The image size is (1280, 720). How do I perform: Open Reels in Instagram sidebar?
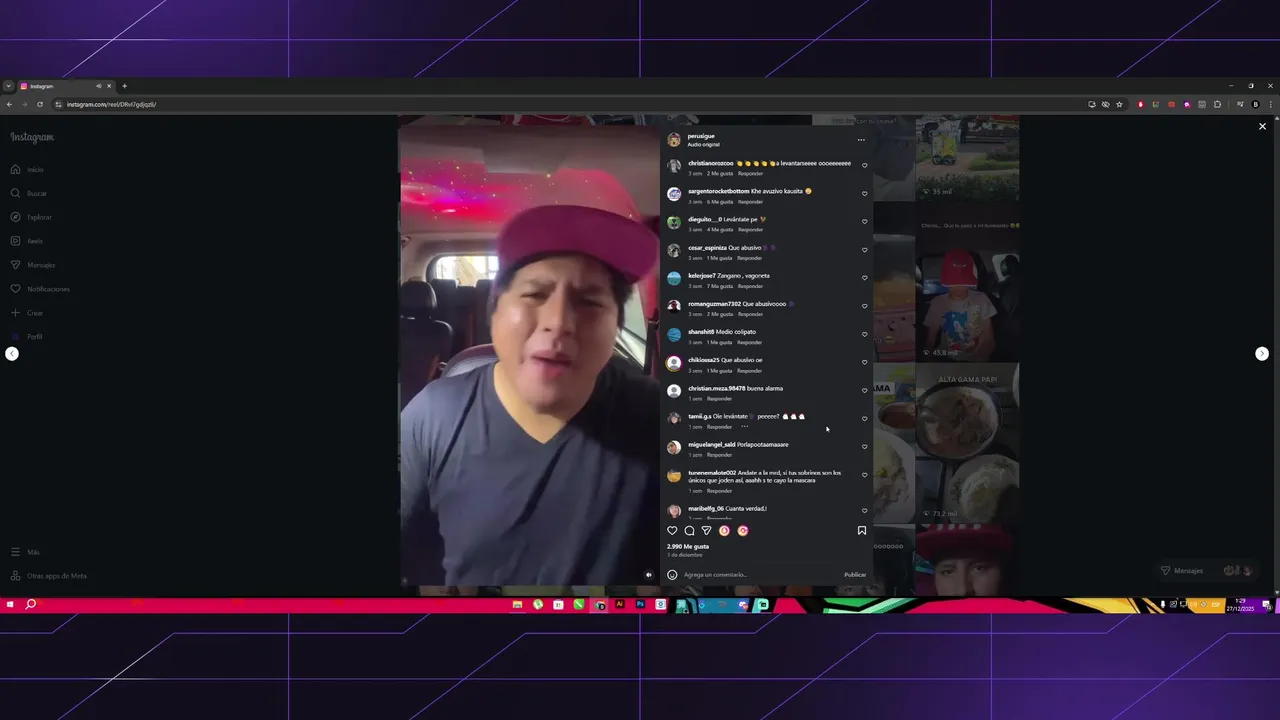[28, 241]
